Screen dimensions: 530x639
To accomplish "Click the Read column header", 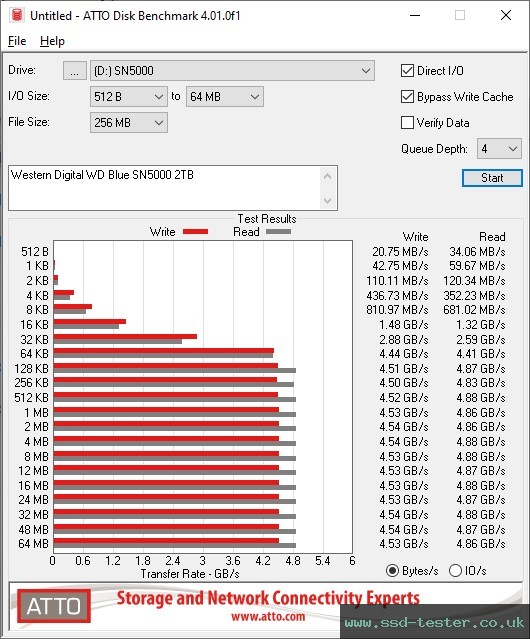I will coord(492,237).
